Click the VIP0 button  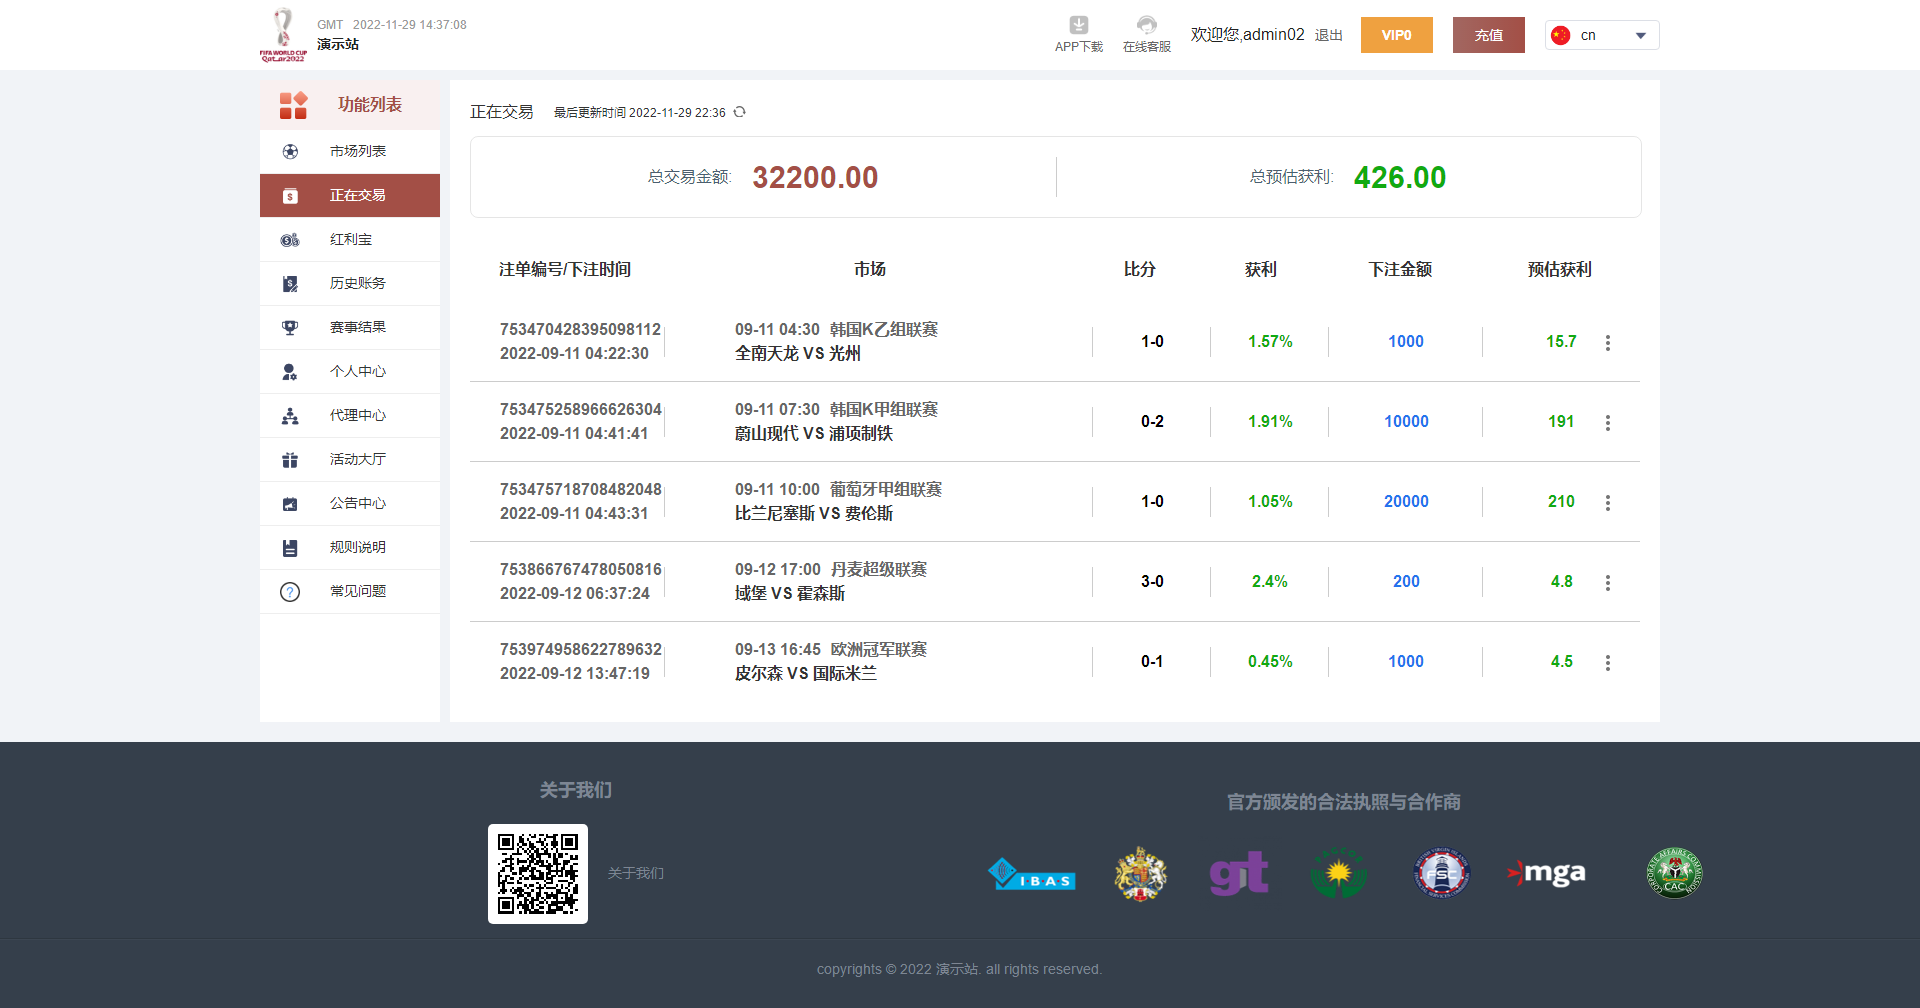pos(1396,35)
